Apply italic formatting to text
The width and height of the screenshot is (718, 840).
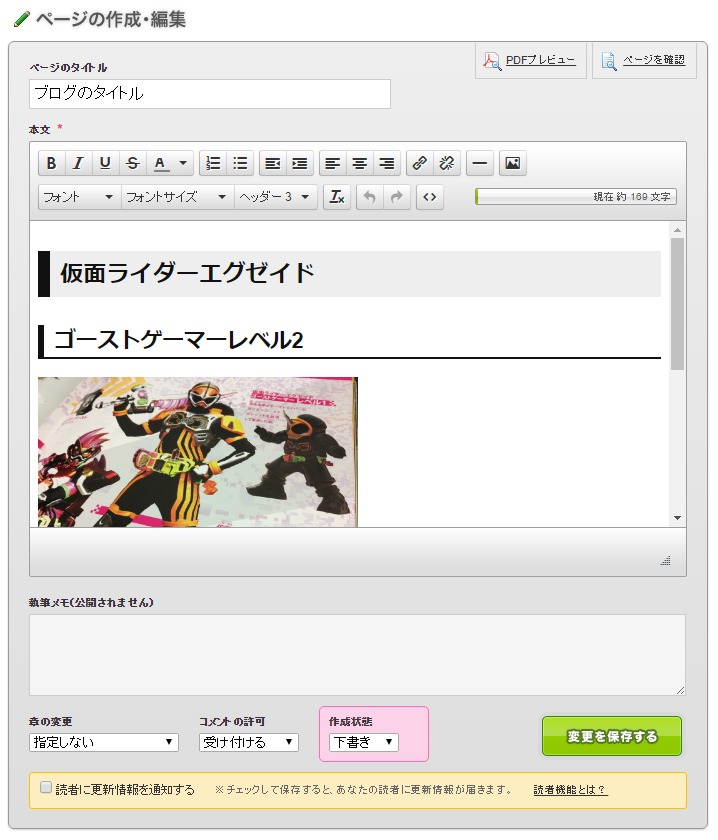point(78,163)
